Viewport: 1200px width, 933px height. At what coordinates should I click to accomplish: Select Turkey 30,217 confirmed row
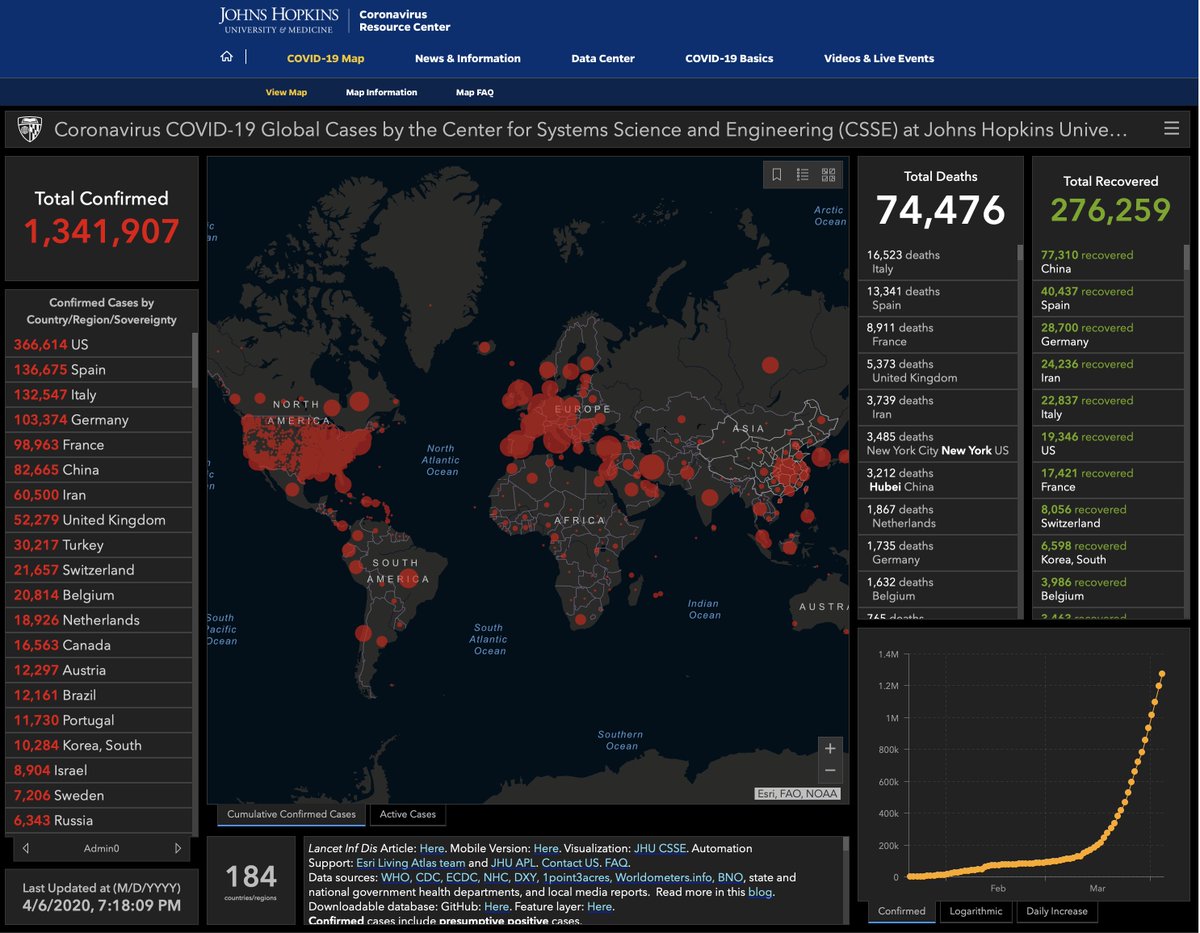[x=99, y=544]
